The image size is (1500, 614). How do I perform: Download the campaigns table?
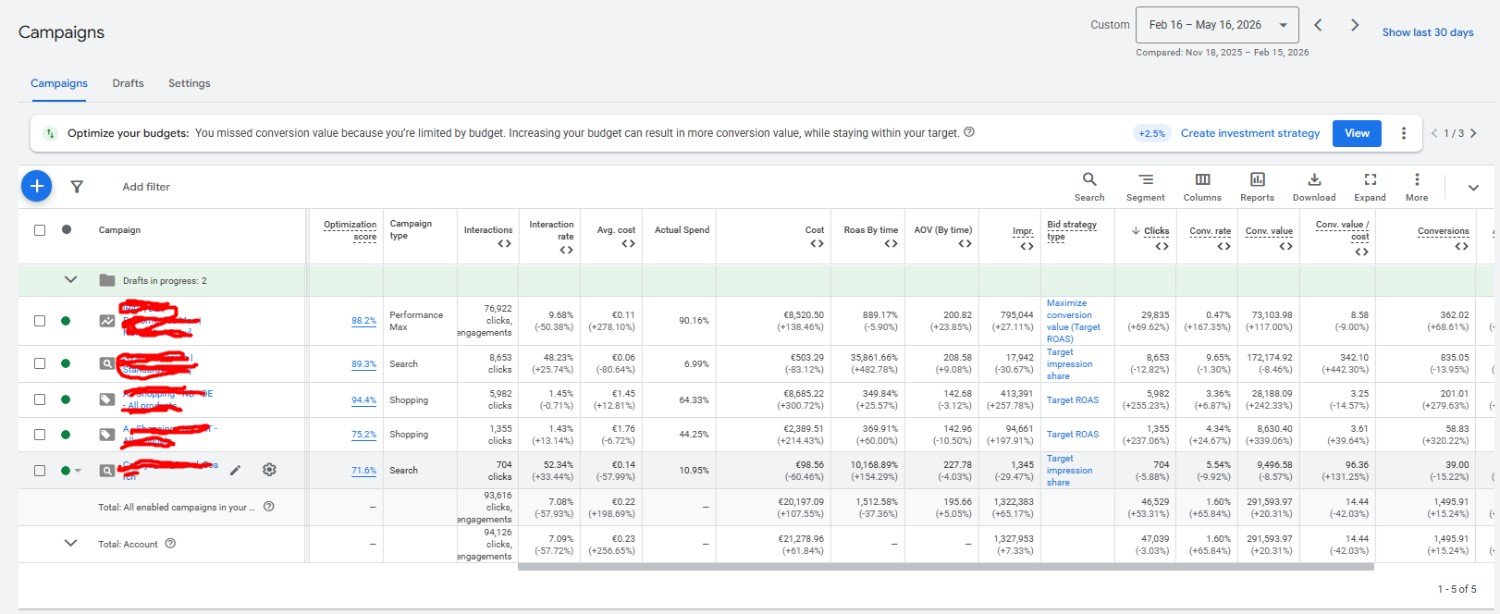pos(1314,186)
